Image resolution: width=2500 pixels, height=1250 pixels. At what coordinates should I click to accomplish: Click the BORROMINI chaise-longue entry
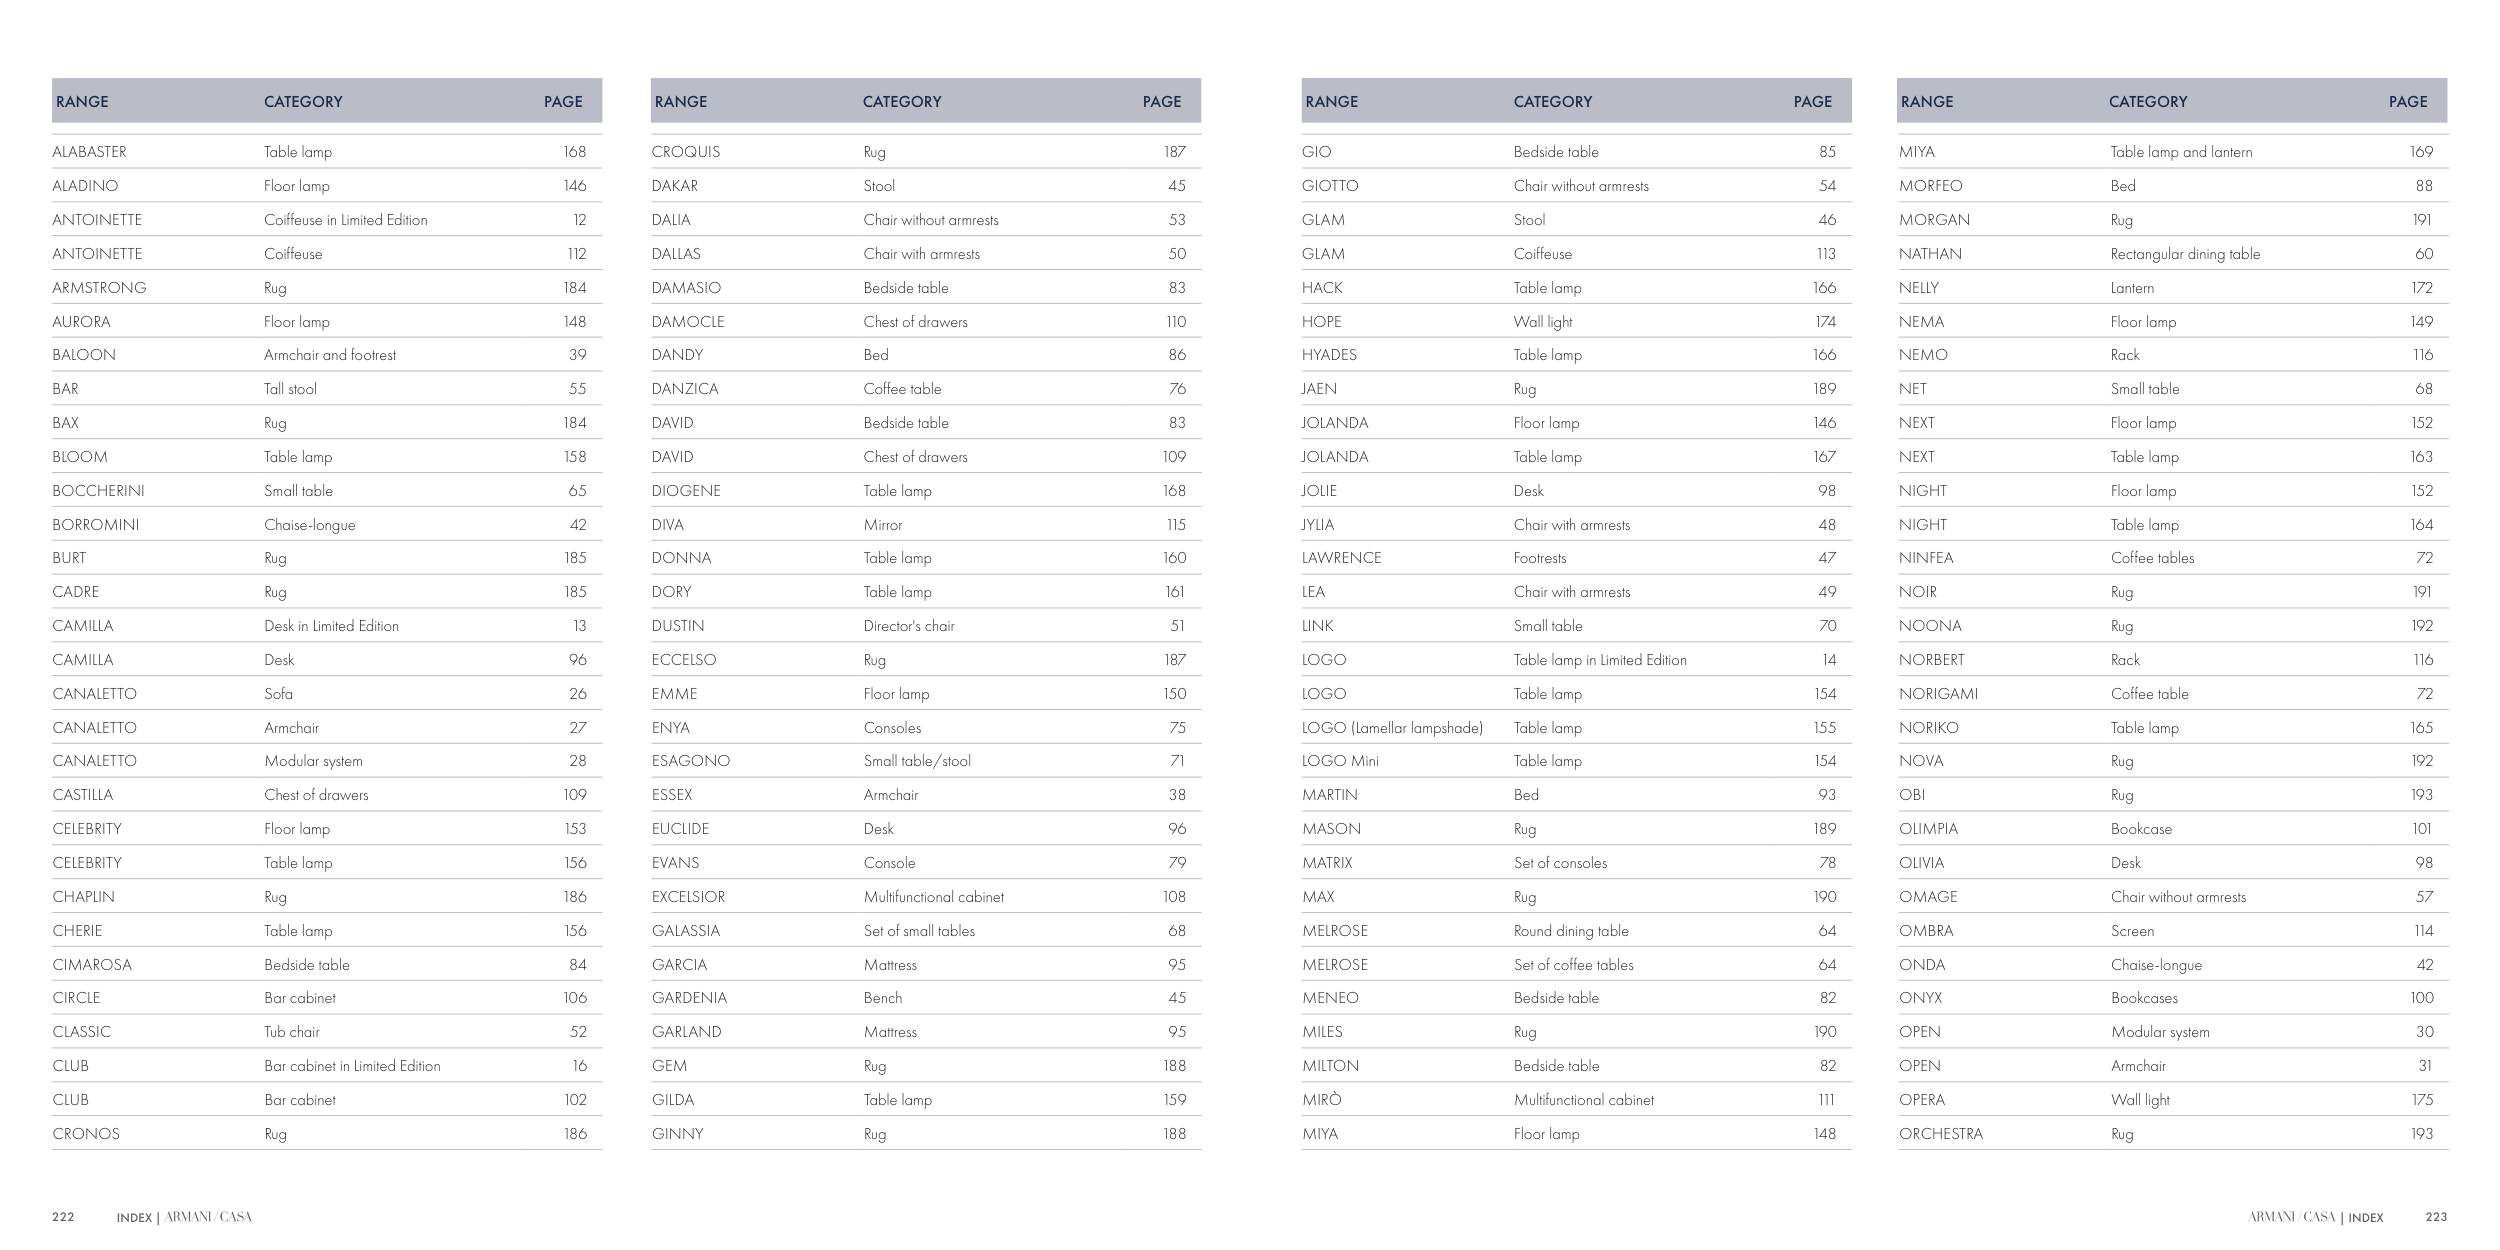point(96,525)
